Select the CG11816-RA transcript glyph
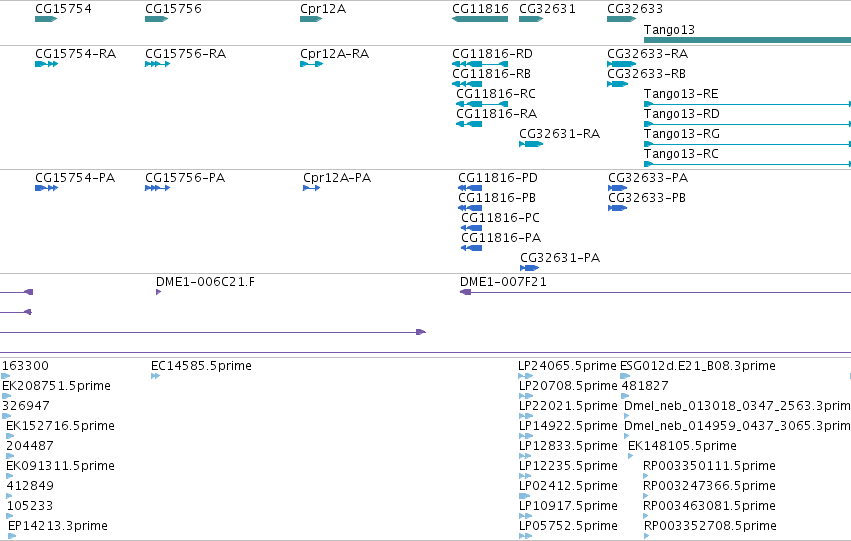Viewport: 851px width, 541px height. pos(469,124)
